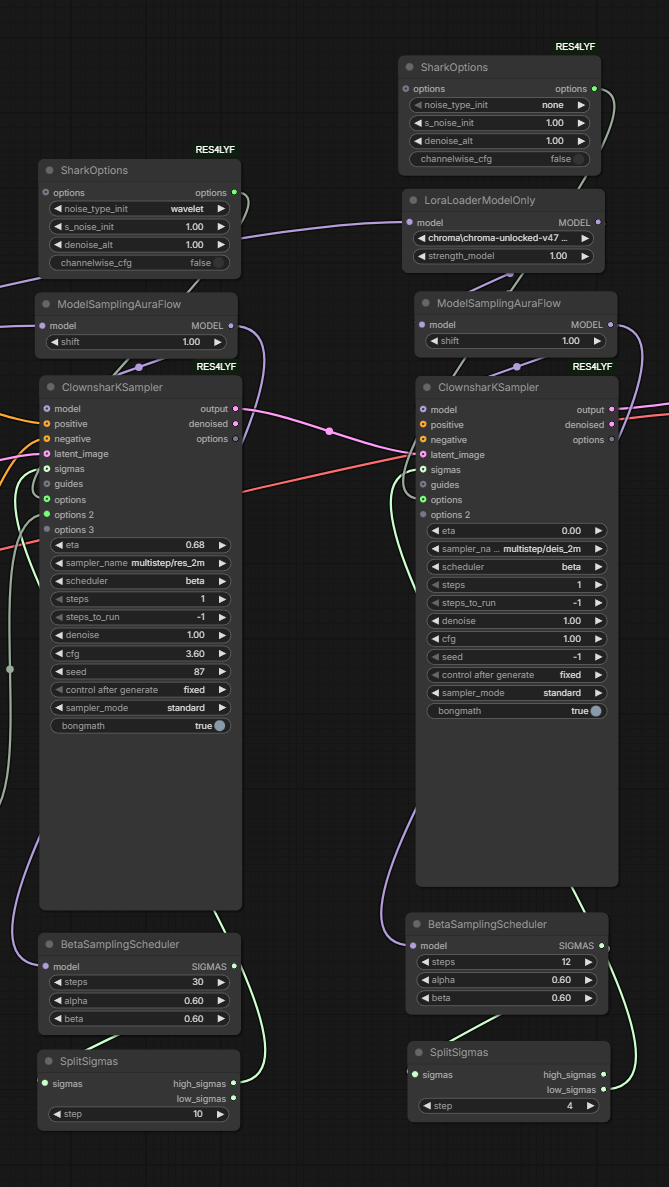Collapse the BetaSamplingScheduler node with 30 steps

point(51,945)
